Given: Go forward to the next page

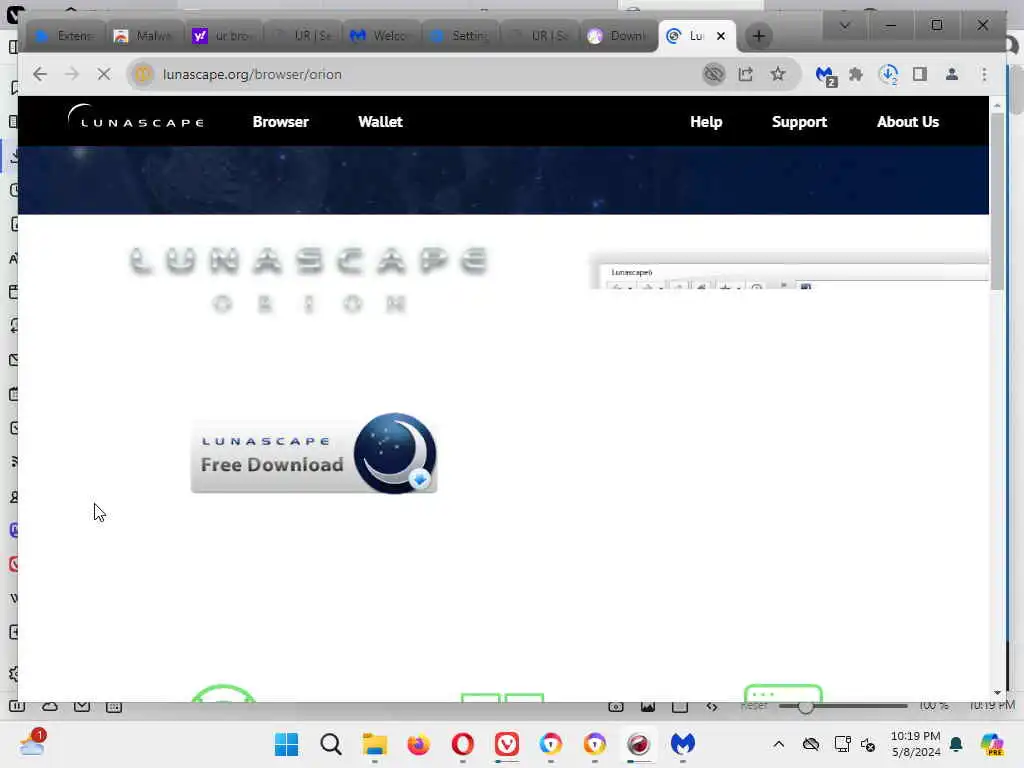Looking at the screenshot, I should 72,74.
